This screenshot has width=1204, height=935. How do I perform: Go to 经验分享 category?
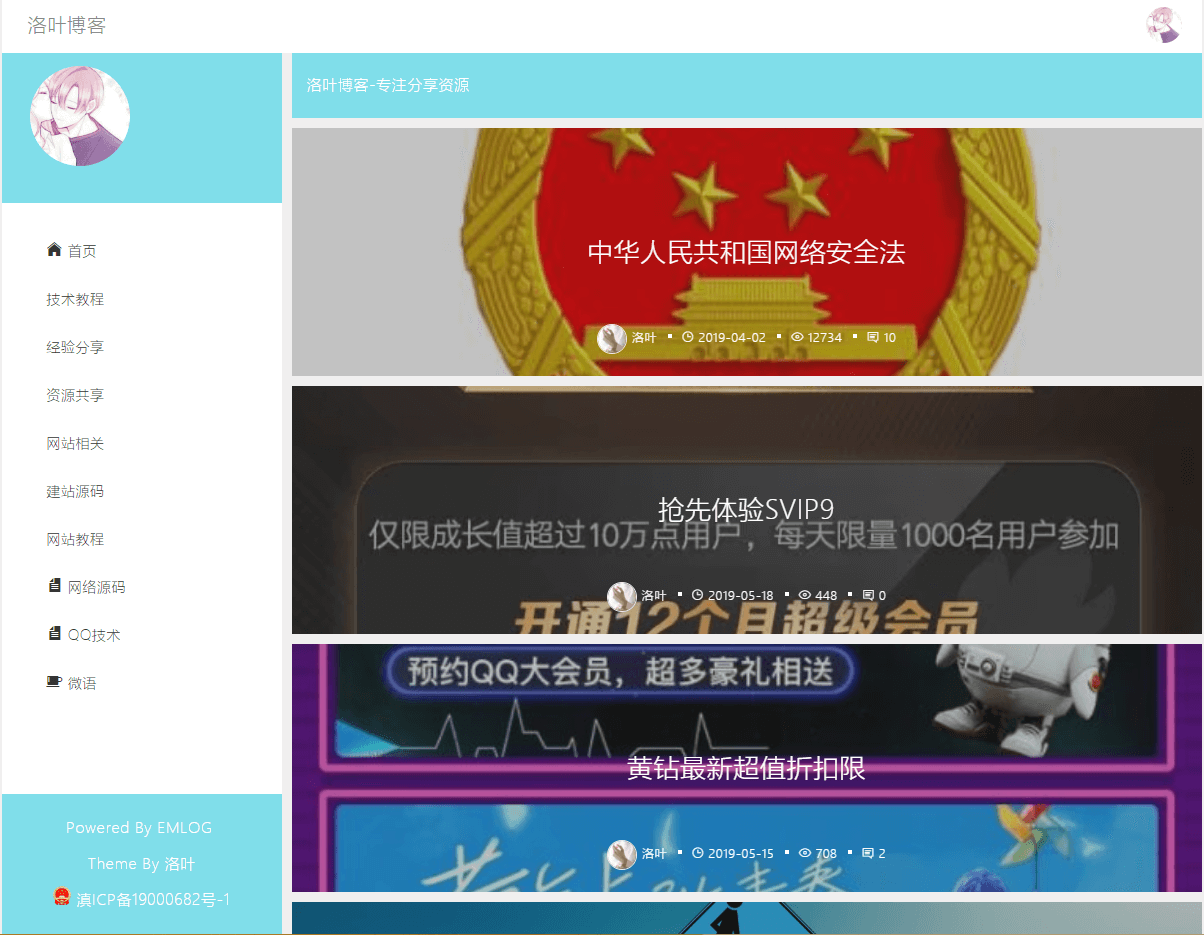[x=75, y=347]
